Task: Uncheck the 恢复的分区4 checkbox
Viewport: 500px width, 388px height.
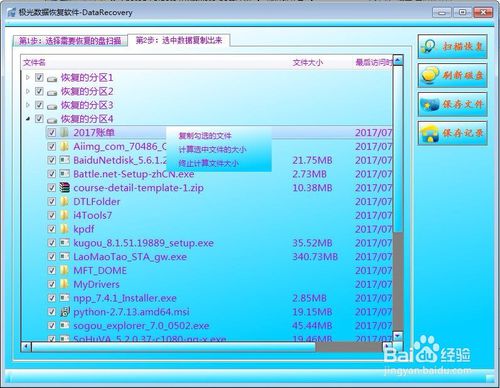Action: pyautogui.click(x=39, y=118)
